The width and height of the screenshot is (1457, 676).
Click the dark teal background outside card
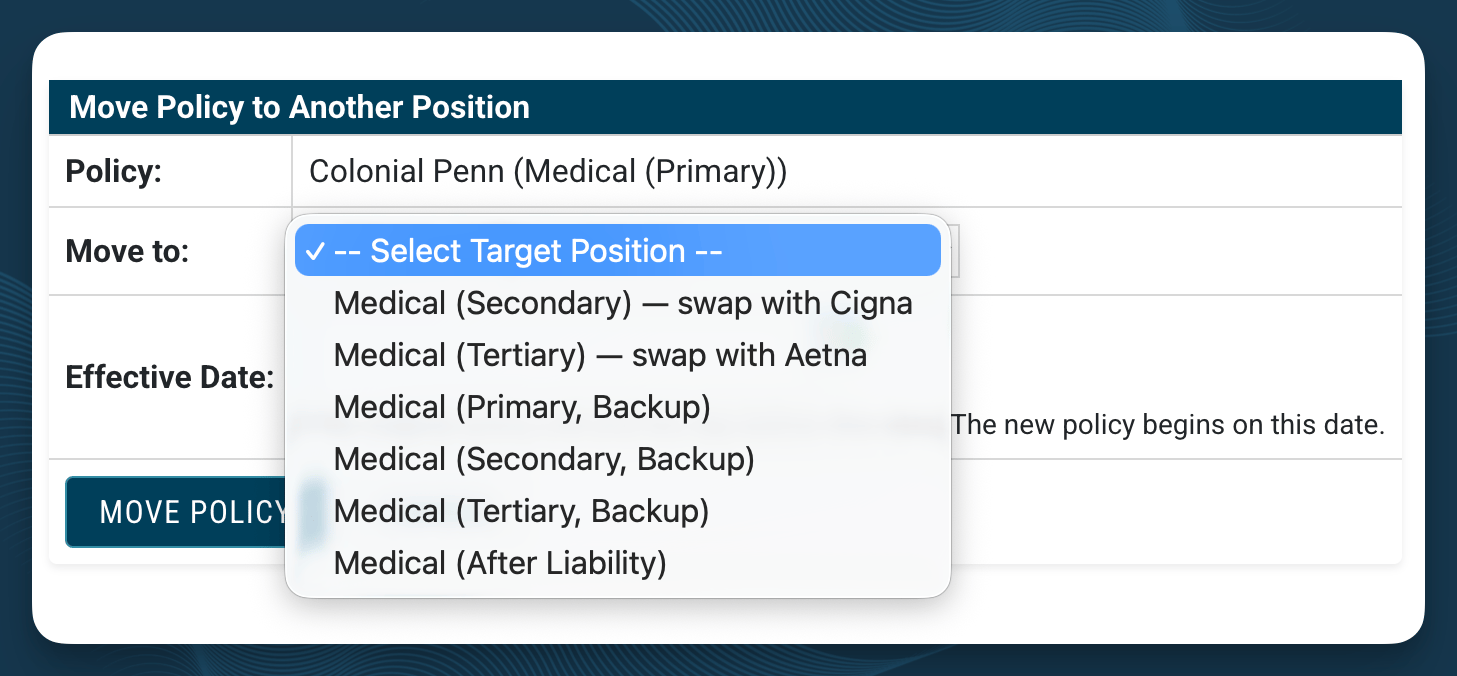[728, 15]
